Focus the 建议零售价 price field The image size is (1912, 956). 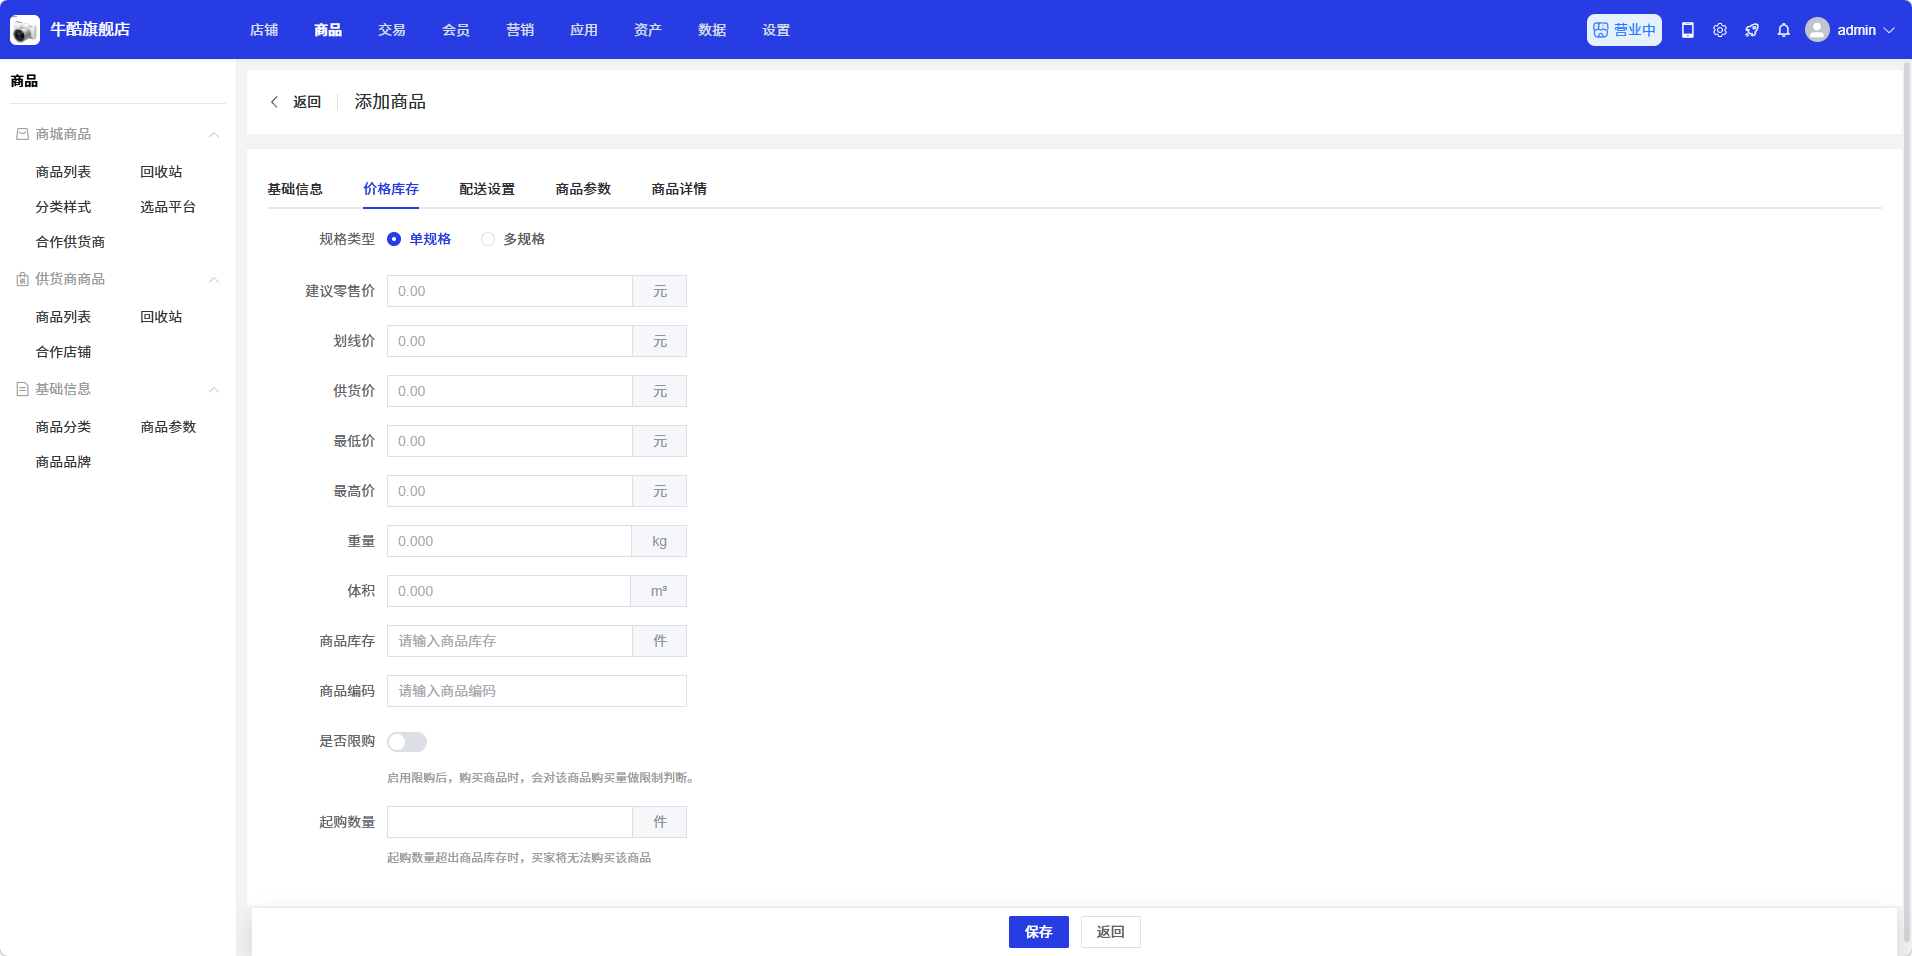[509, 291]
